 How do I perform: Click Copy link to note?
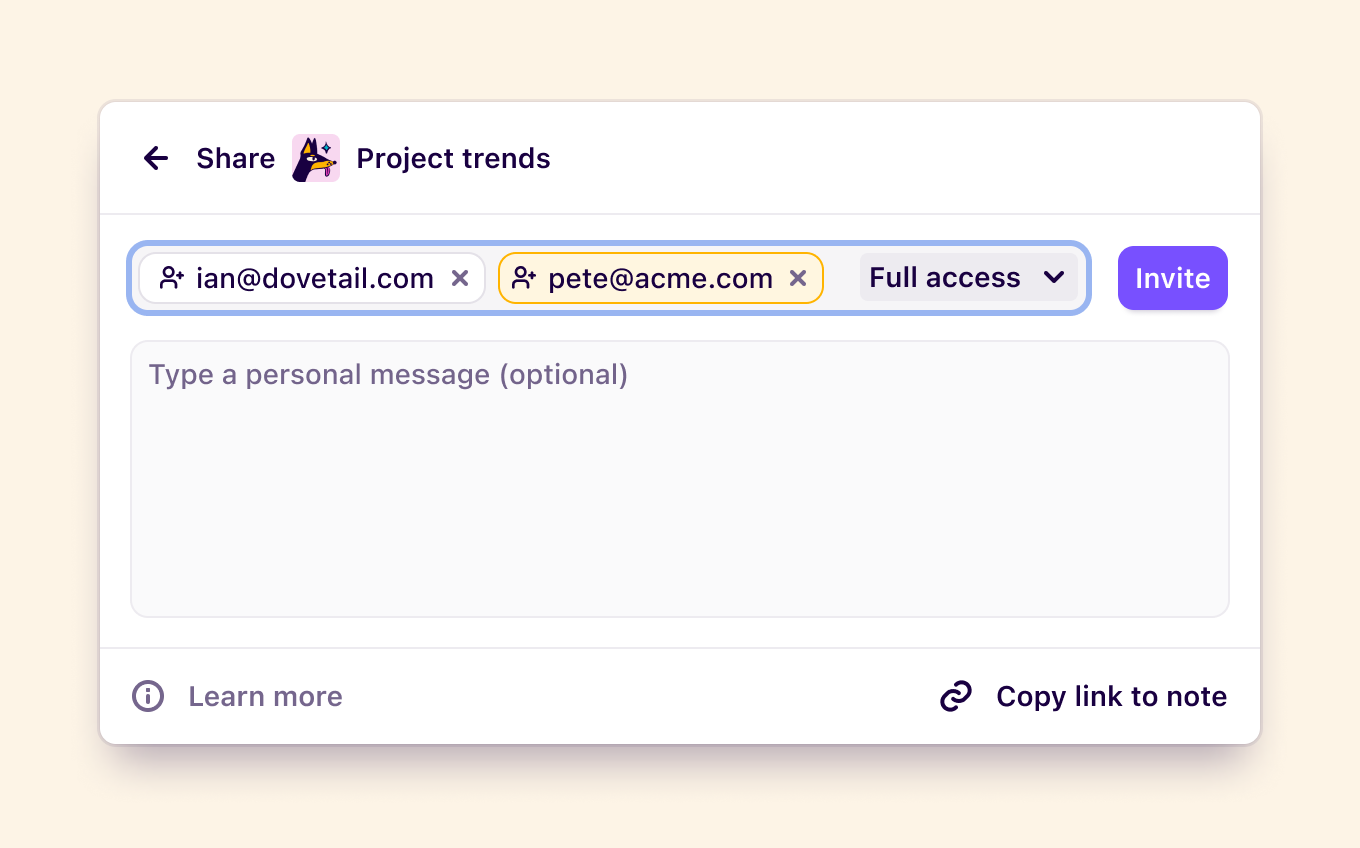point(1111,696)
